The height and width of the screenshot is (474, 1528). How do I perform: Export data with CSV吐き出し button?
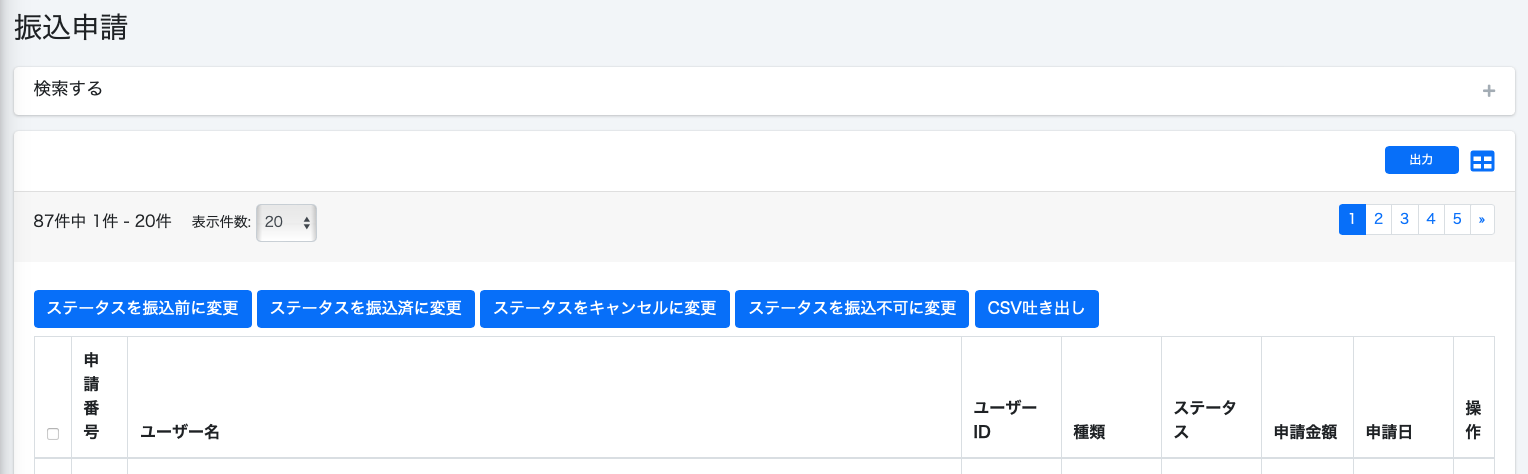tap(1036, 309)
